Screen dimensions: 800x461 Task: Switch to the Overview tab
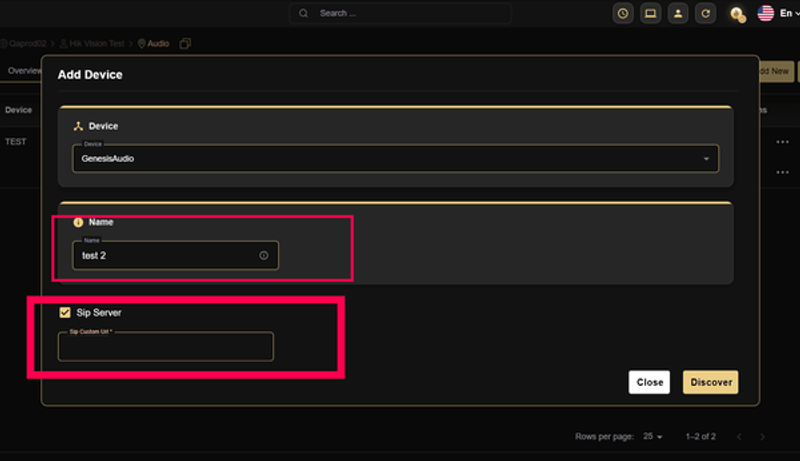click(24, 71)
